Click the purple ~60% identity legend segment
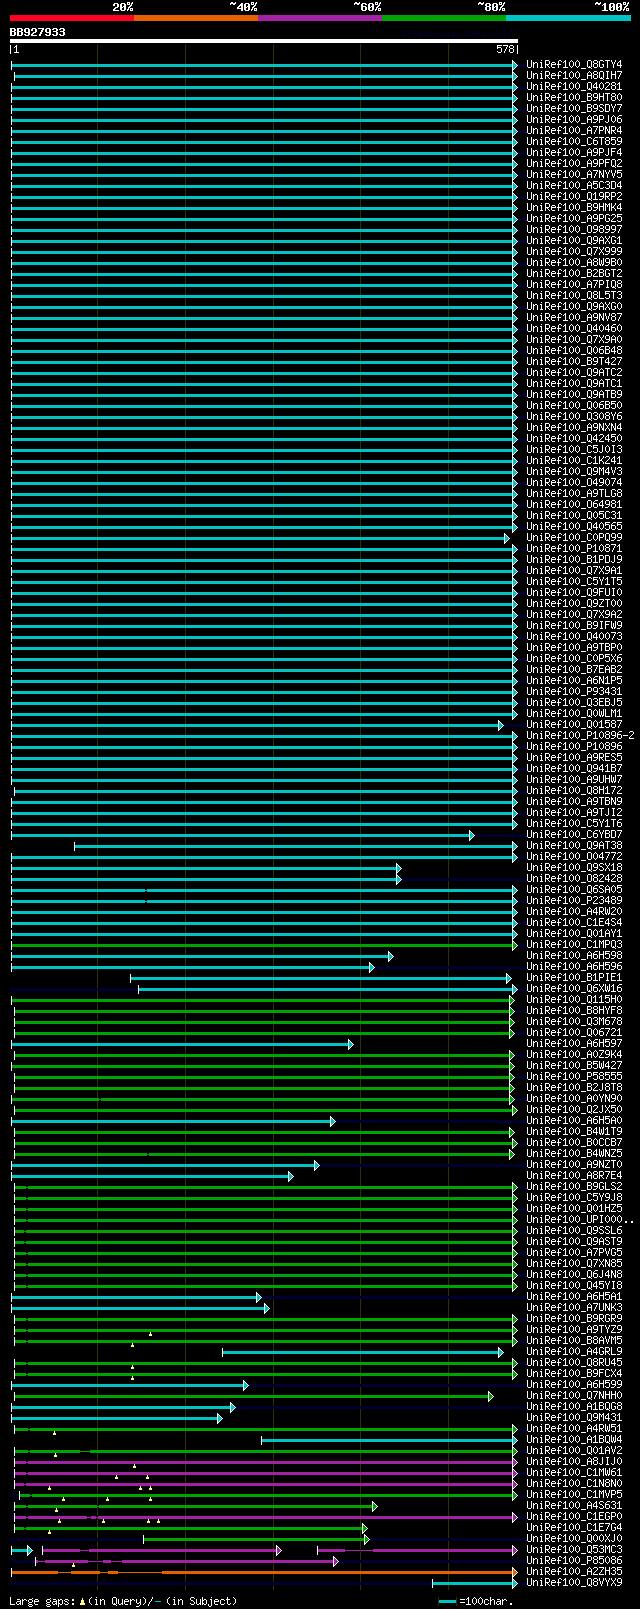 pyautogui.click(x=319, y=18)
